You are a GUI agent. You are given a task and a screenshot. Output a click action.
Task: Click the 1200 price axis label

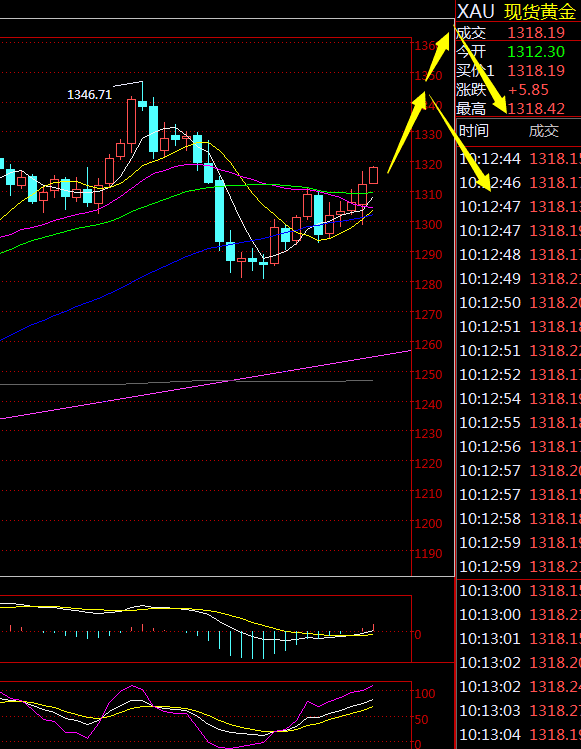point(429,524)
